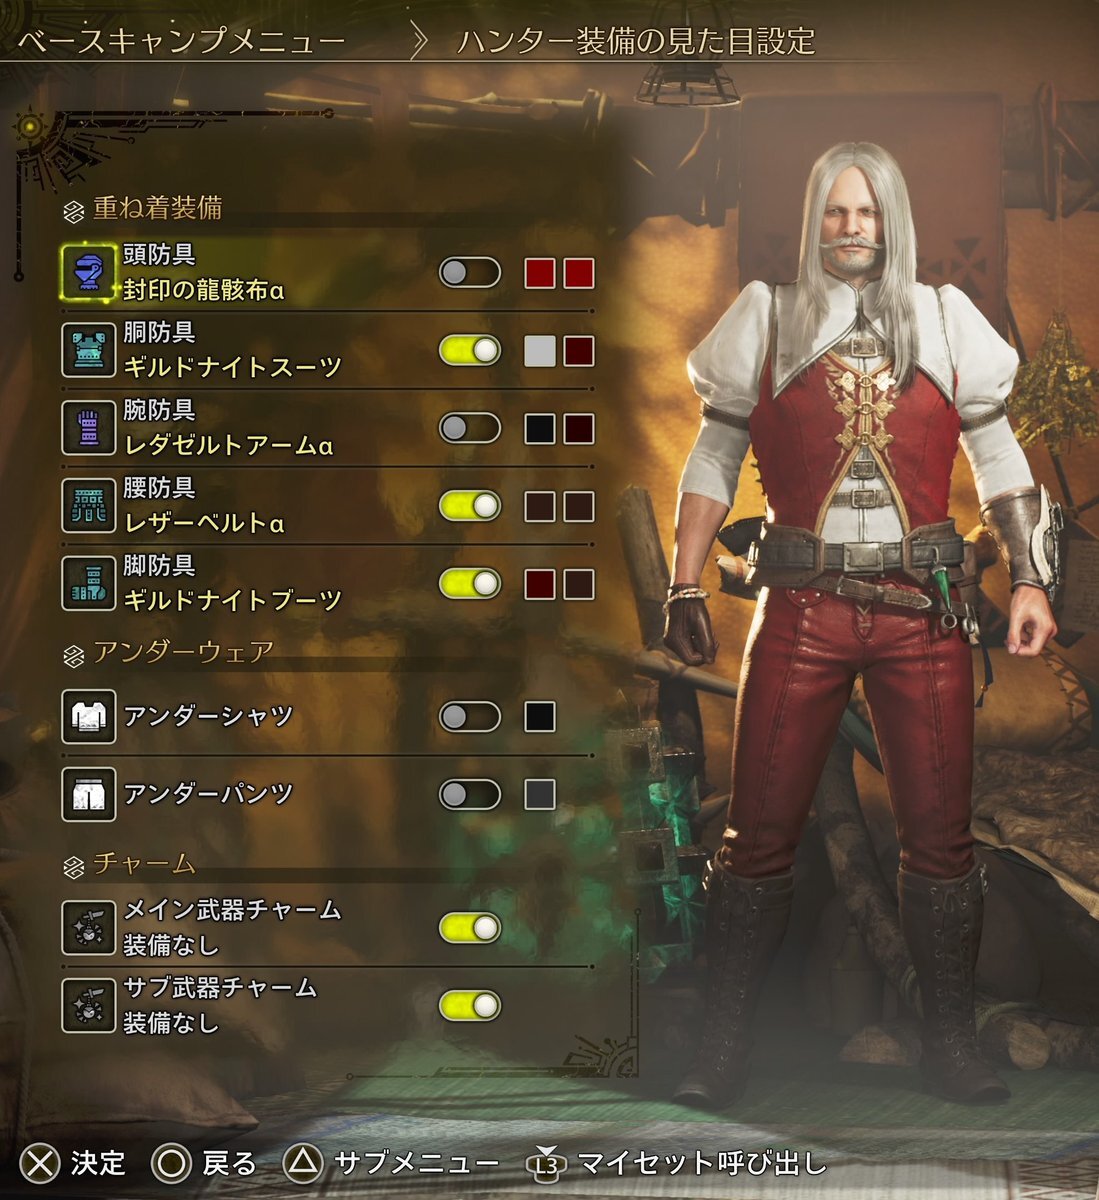
Task: Click the アンダーシャツ shirt icon
Action: [88, 716]
